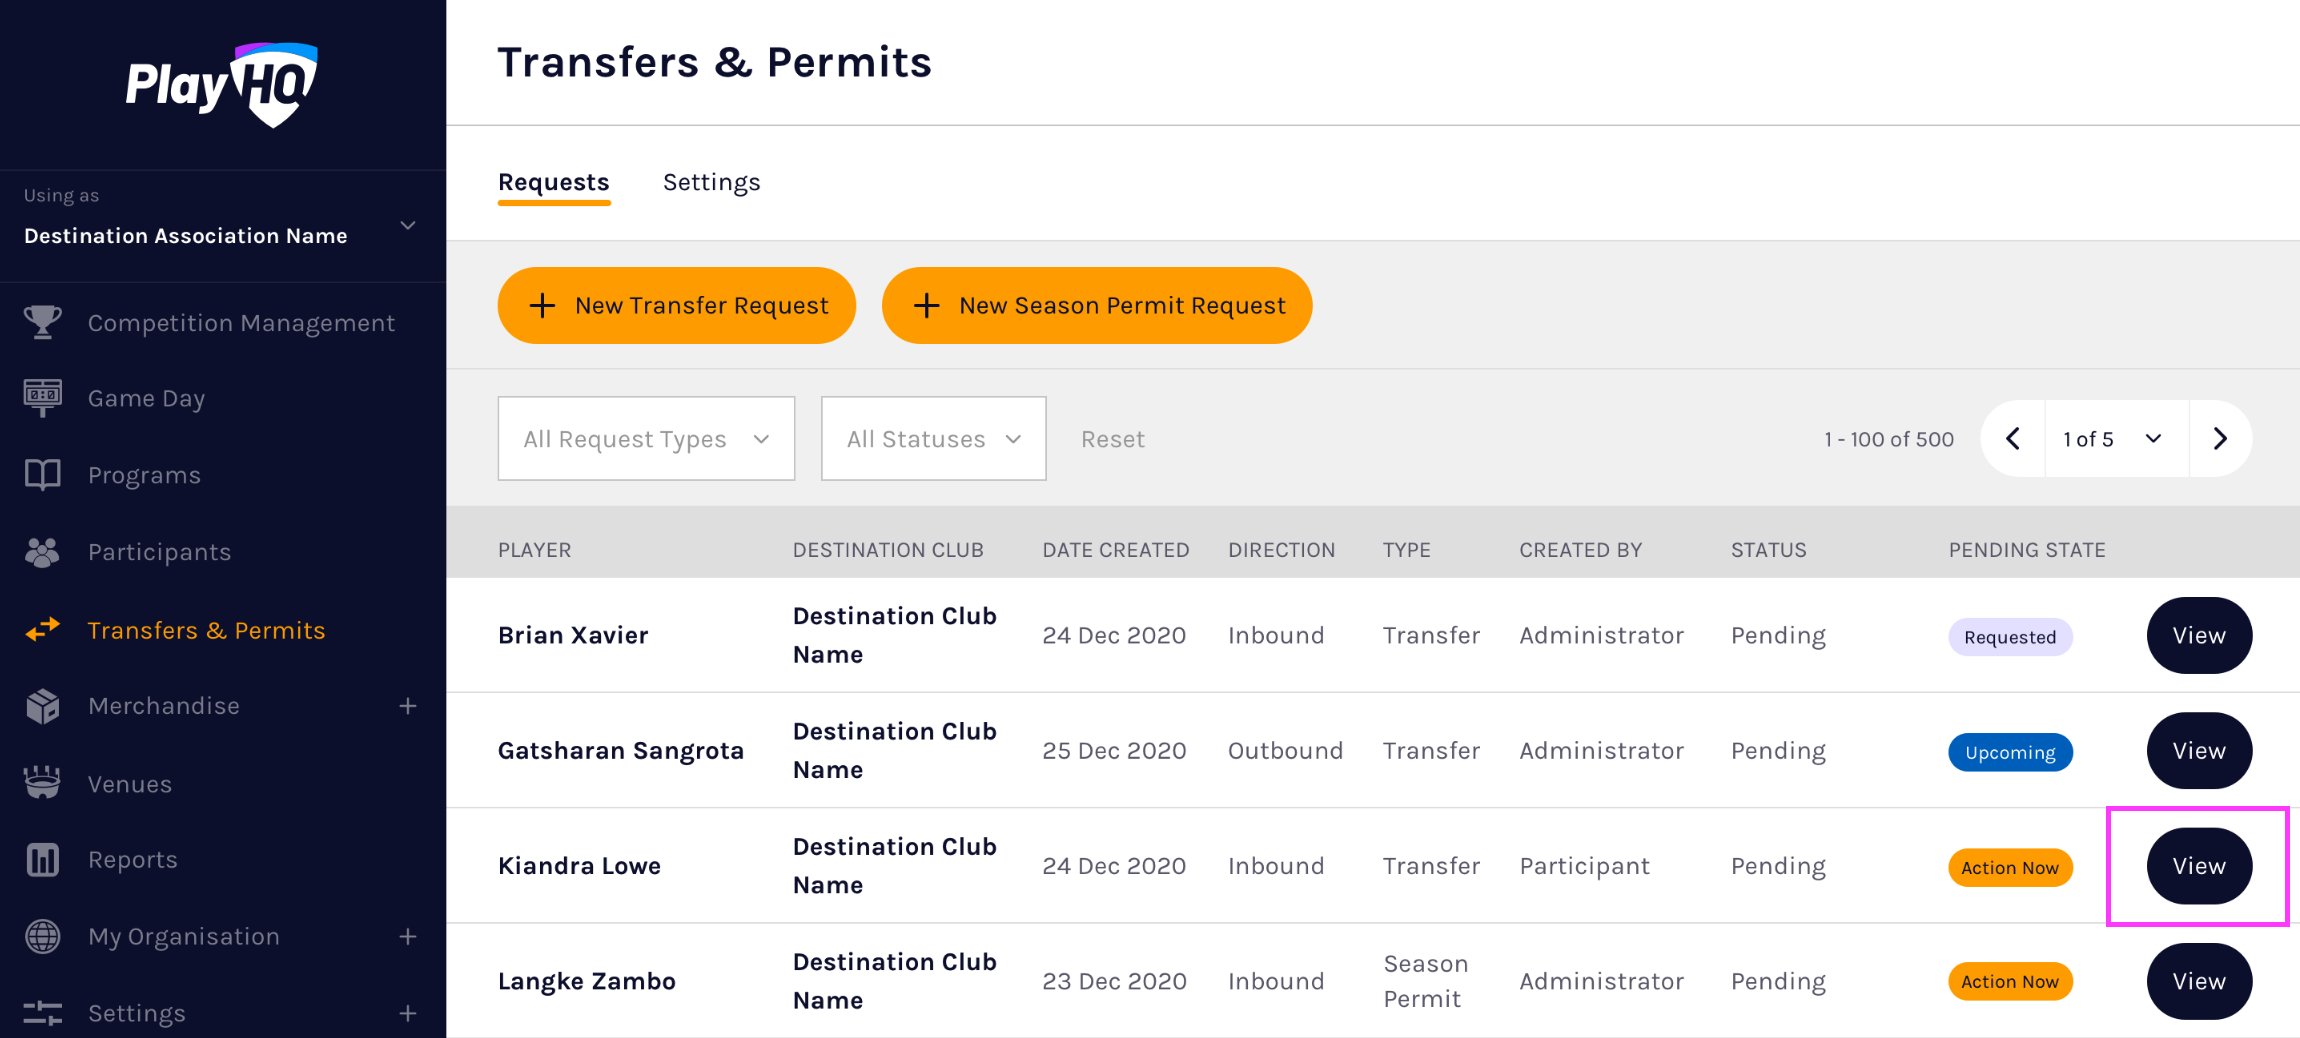
Task: Click the Transfers & Permits arrows icon
Action: [x=41, y=630]
